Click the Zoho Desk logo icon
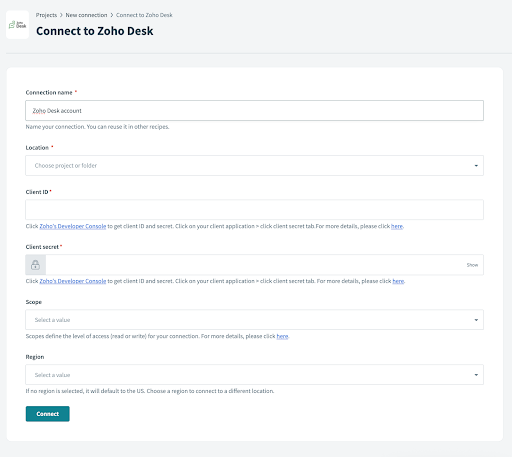The height and width of the screenshot is (457, 512). click(x=17, y=25)
